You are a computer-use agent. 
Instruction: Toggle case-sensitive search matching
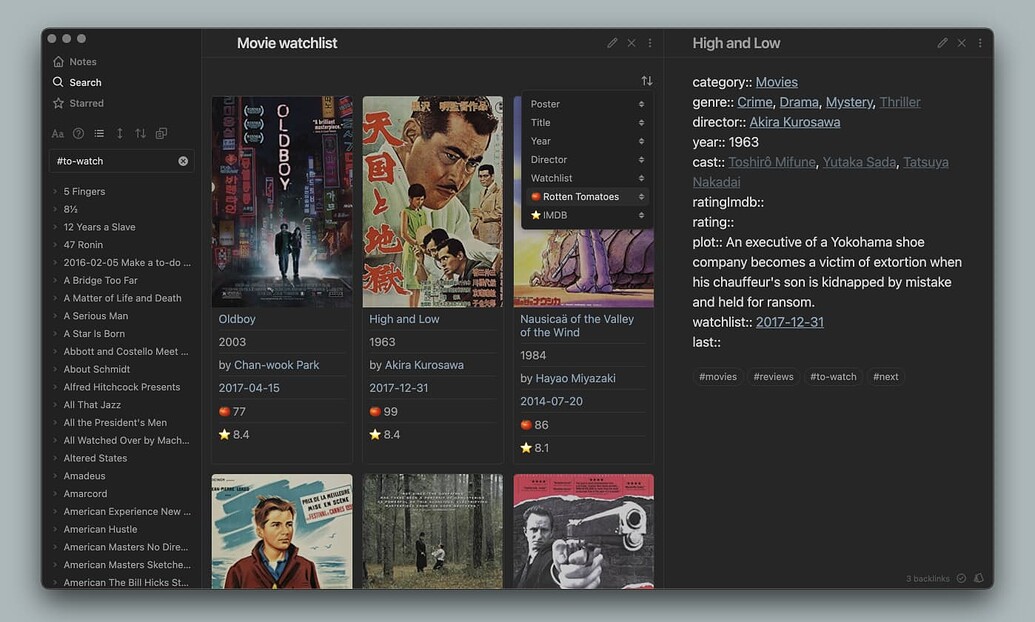pyautogui.click(x=57, y=133)
